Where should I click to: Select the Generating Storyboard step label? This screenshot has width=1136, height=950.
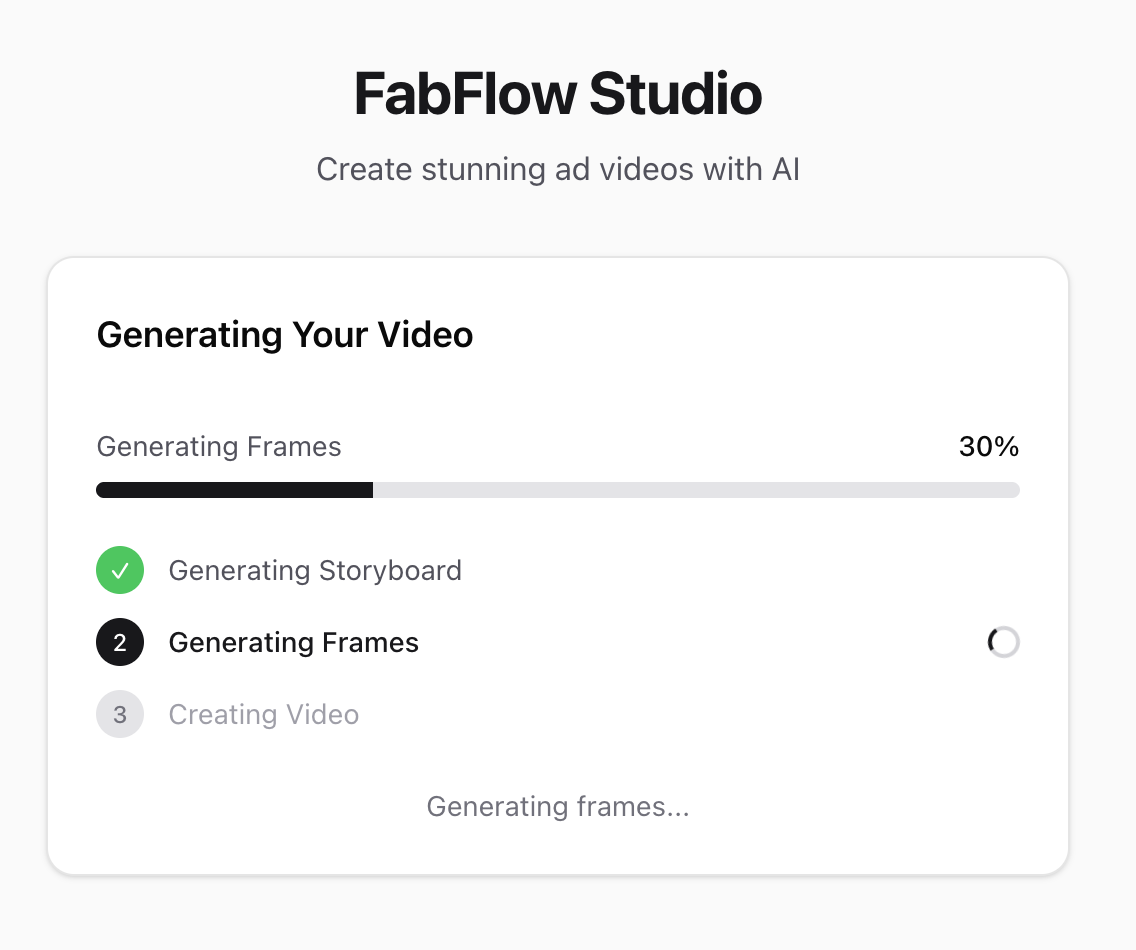coord(315,571)
